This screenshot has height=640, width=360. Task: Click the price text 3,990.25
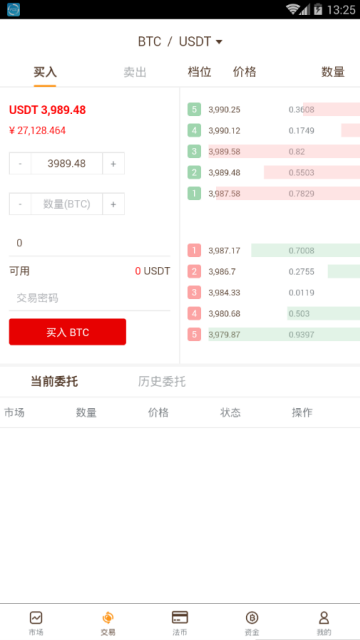click(224, 110)
